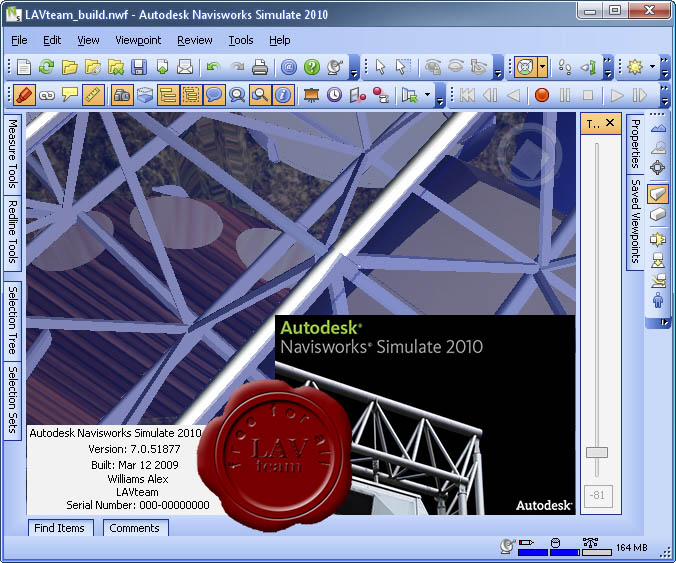Open the Edit menu
Screen dimensions: 676x563
coord(52,40)
